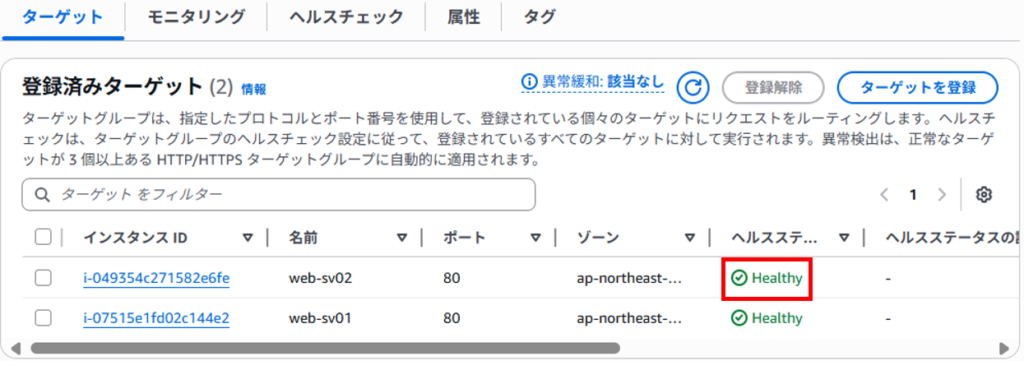Screen dimensions: 1024x370
Task: Click port 80 cell in web-sv02 row
Action: coord(451,279)
